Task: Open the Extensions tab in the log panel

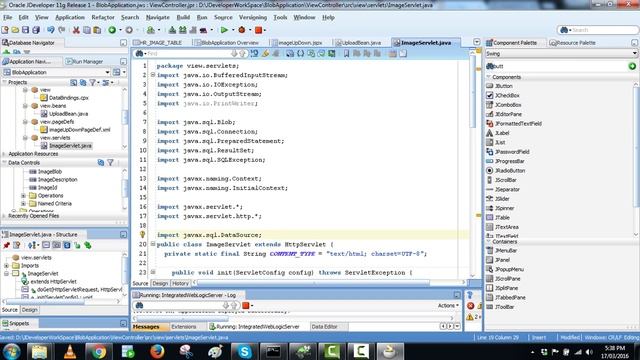Action: click(x=184, y=327)
